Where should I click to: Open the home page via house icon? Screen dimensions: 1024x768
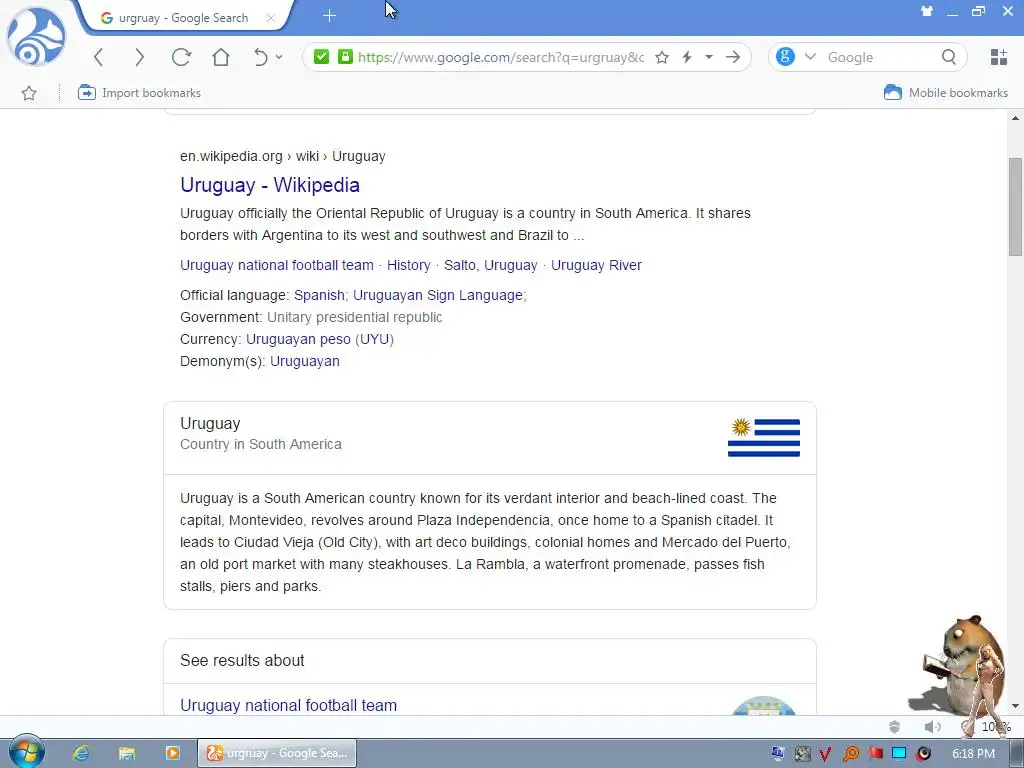221,57
